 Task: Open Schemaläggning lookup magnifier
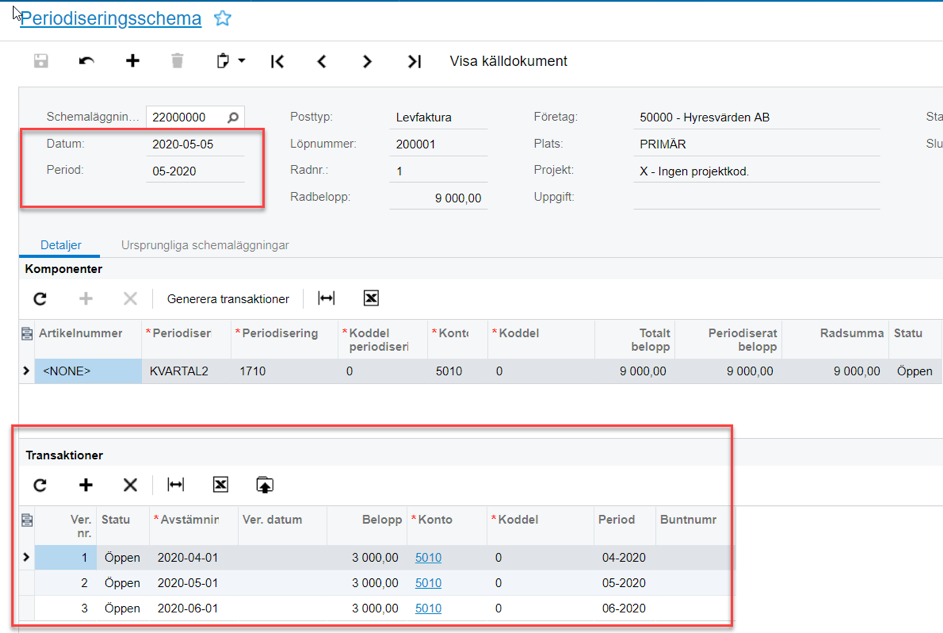tap(233, 118)
